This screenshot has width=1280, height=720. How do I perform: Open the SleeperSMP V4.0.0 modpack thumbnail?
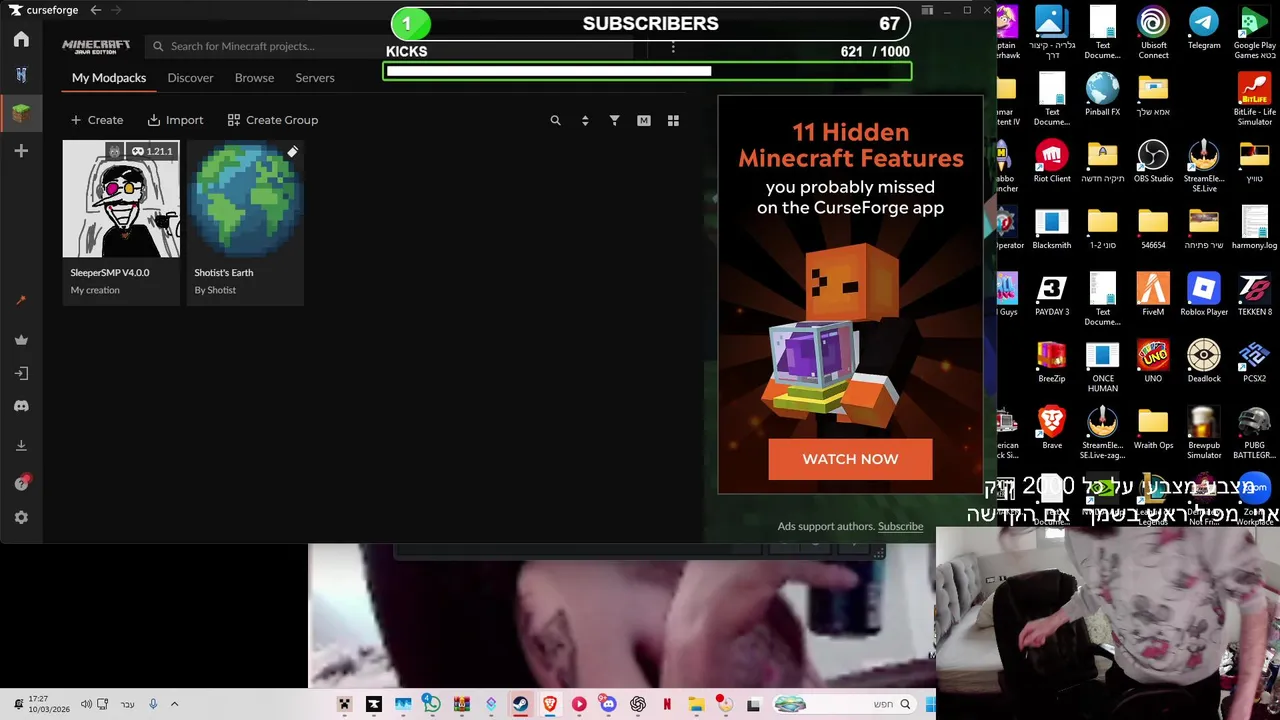121,199
